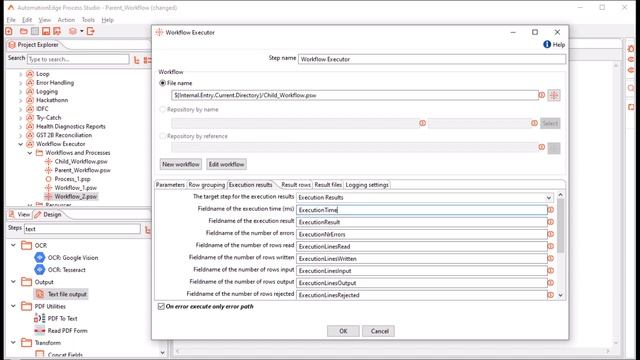Select the Repository by reference radio button
The image size is (640, 360).
pos(162,136)
